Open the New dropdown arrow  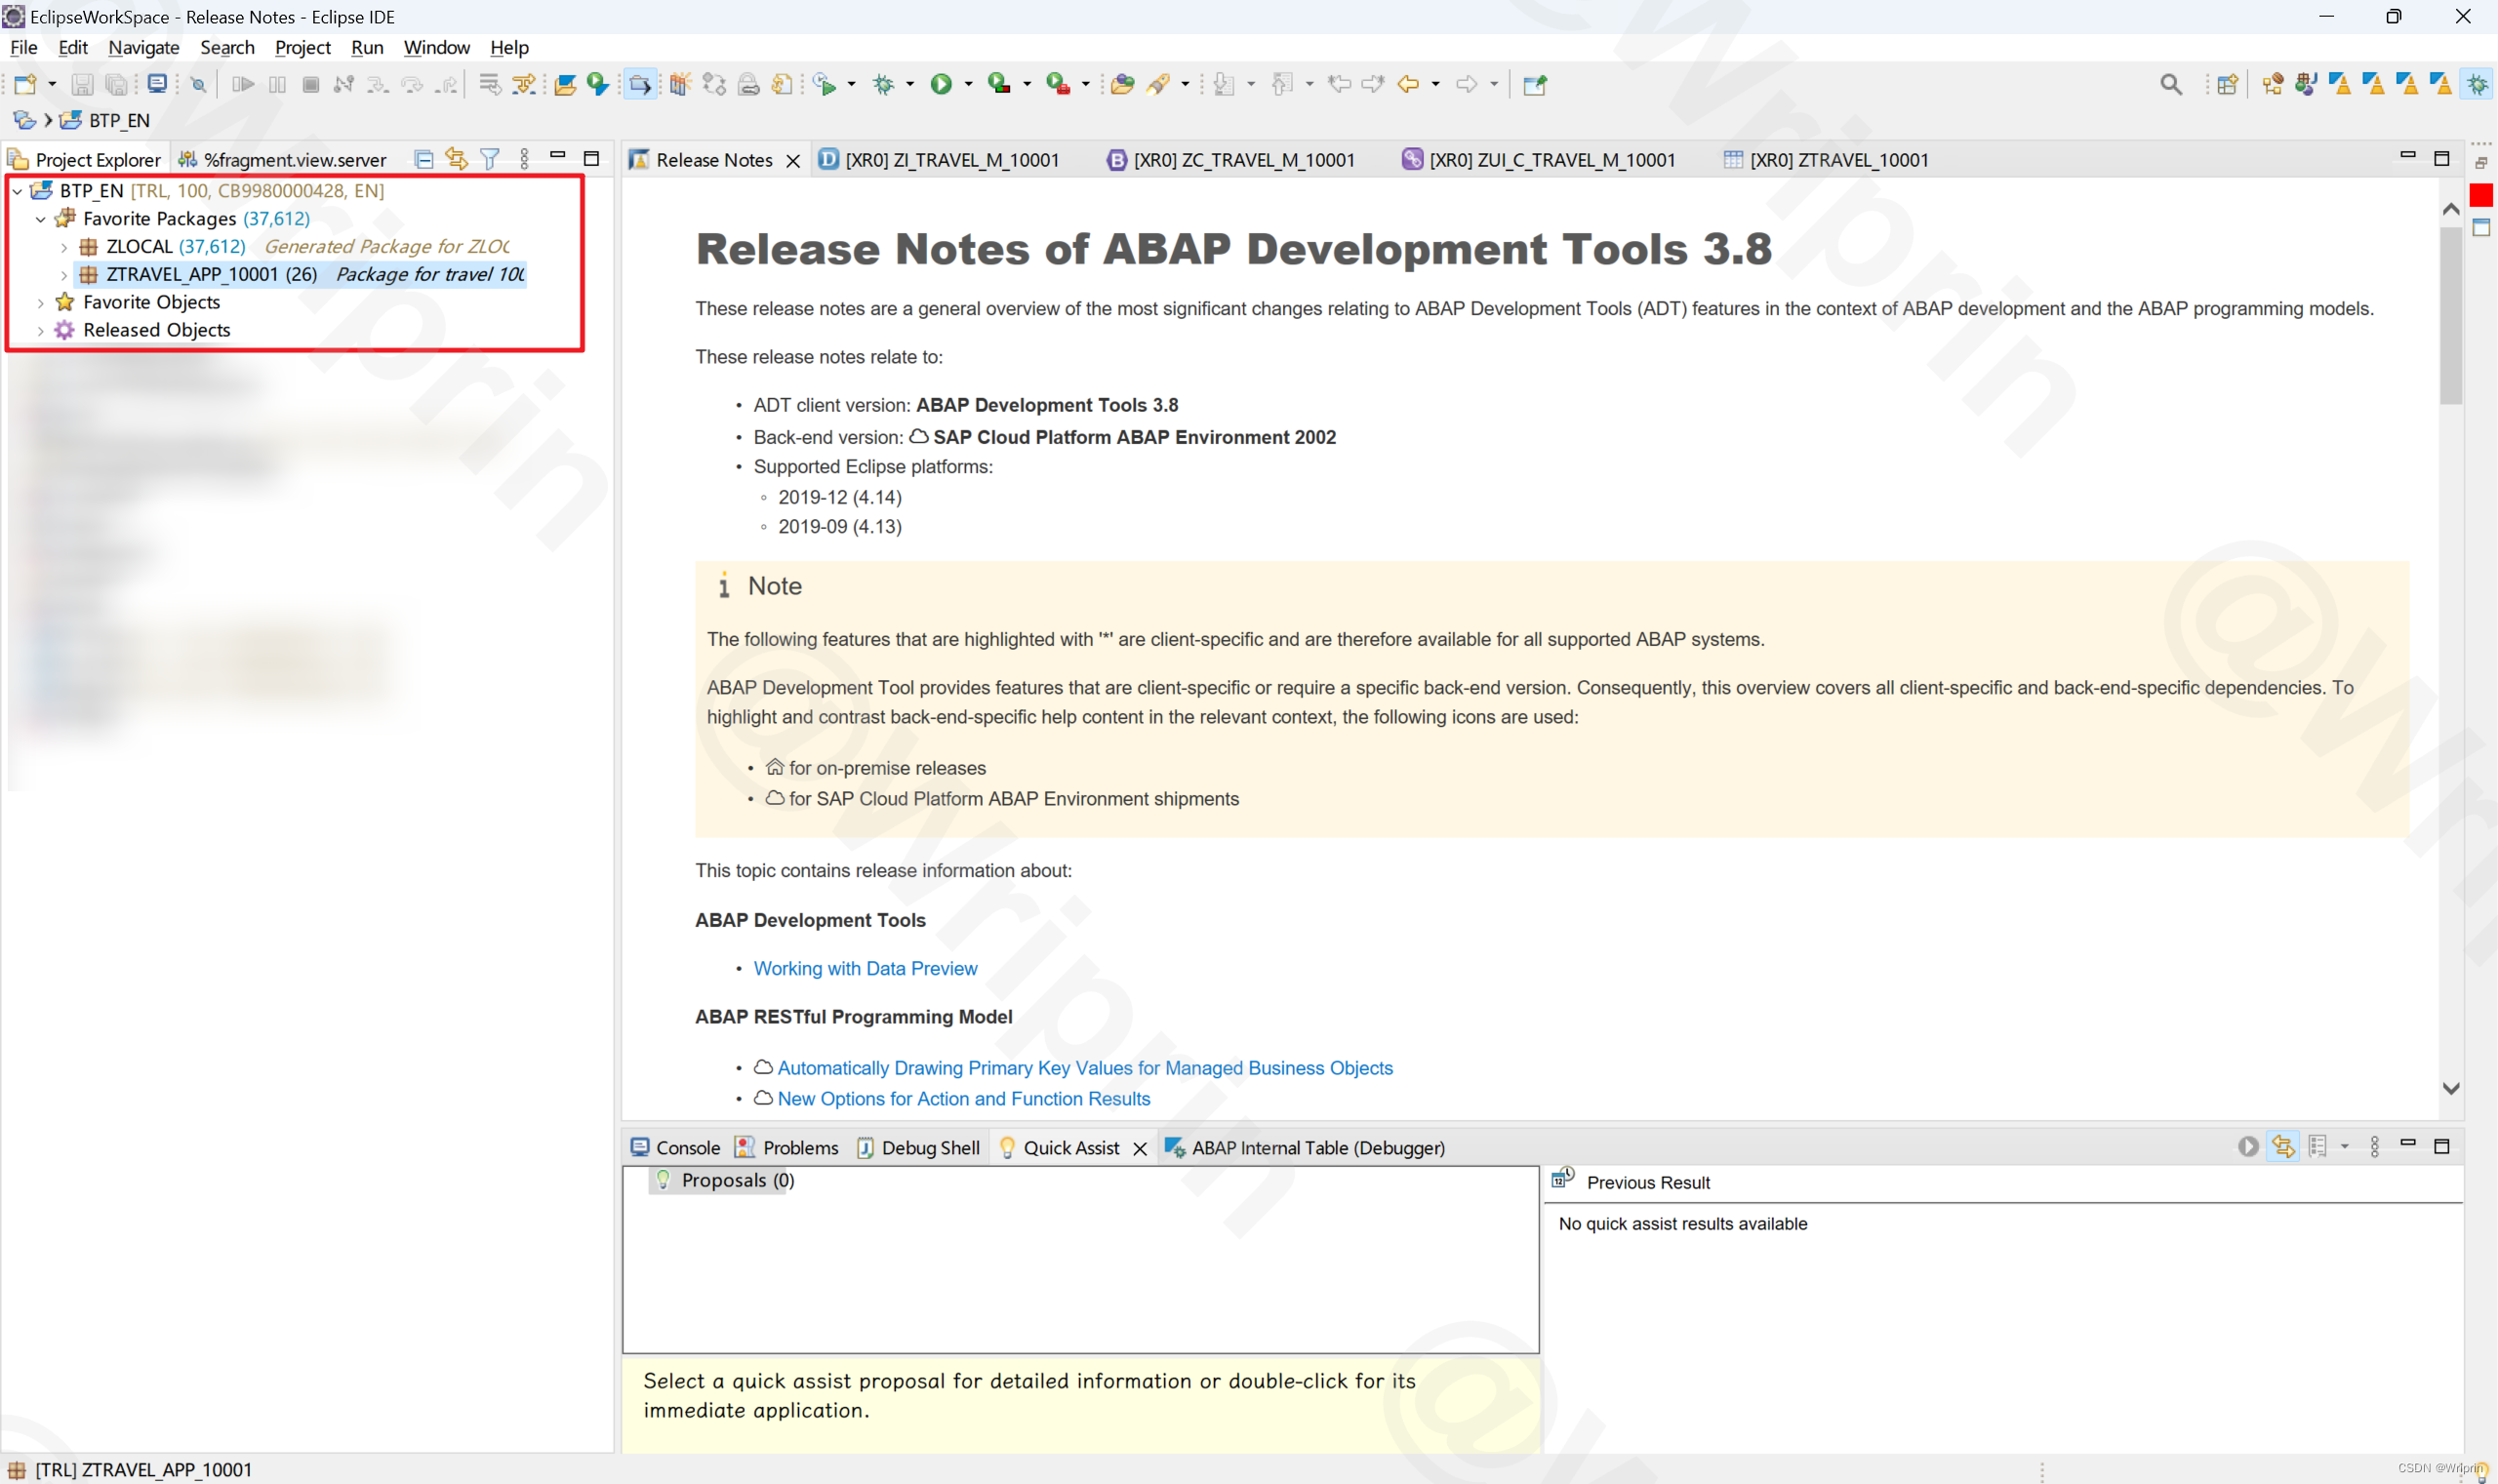tap(52, 84)
